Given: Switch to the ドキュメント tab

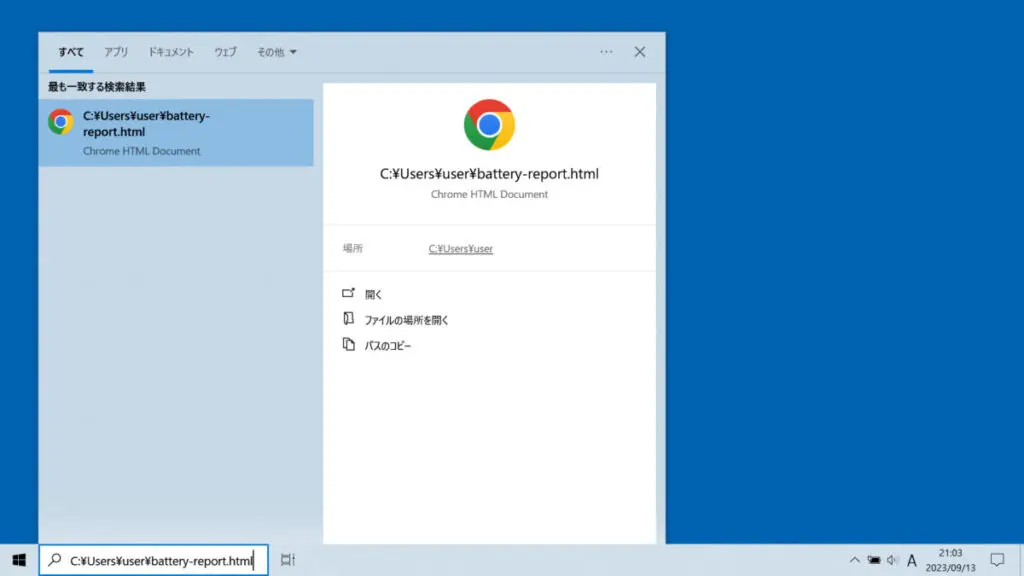Looking at the screenshot, I should click(171, 52).
